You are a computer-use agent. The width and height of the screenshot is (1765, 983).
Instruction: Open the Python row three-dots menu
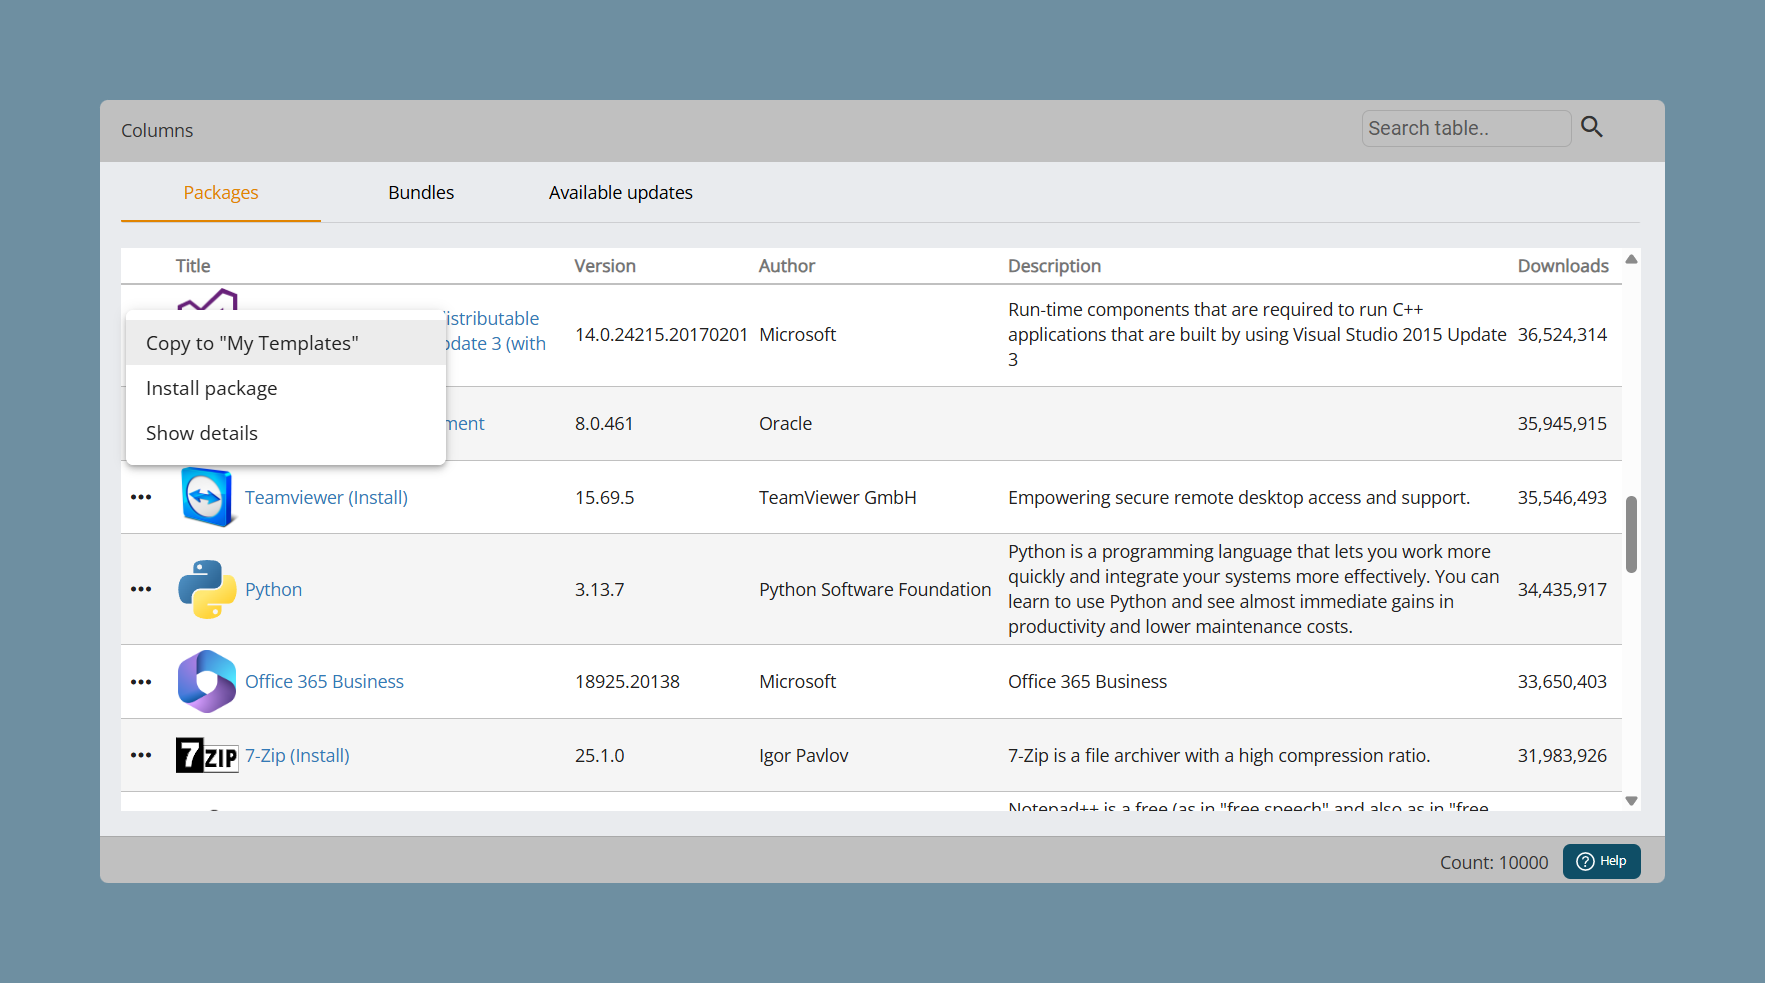[141, 589]
